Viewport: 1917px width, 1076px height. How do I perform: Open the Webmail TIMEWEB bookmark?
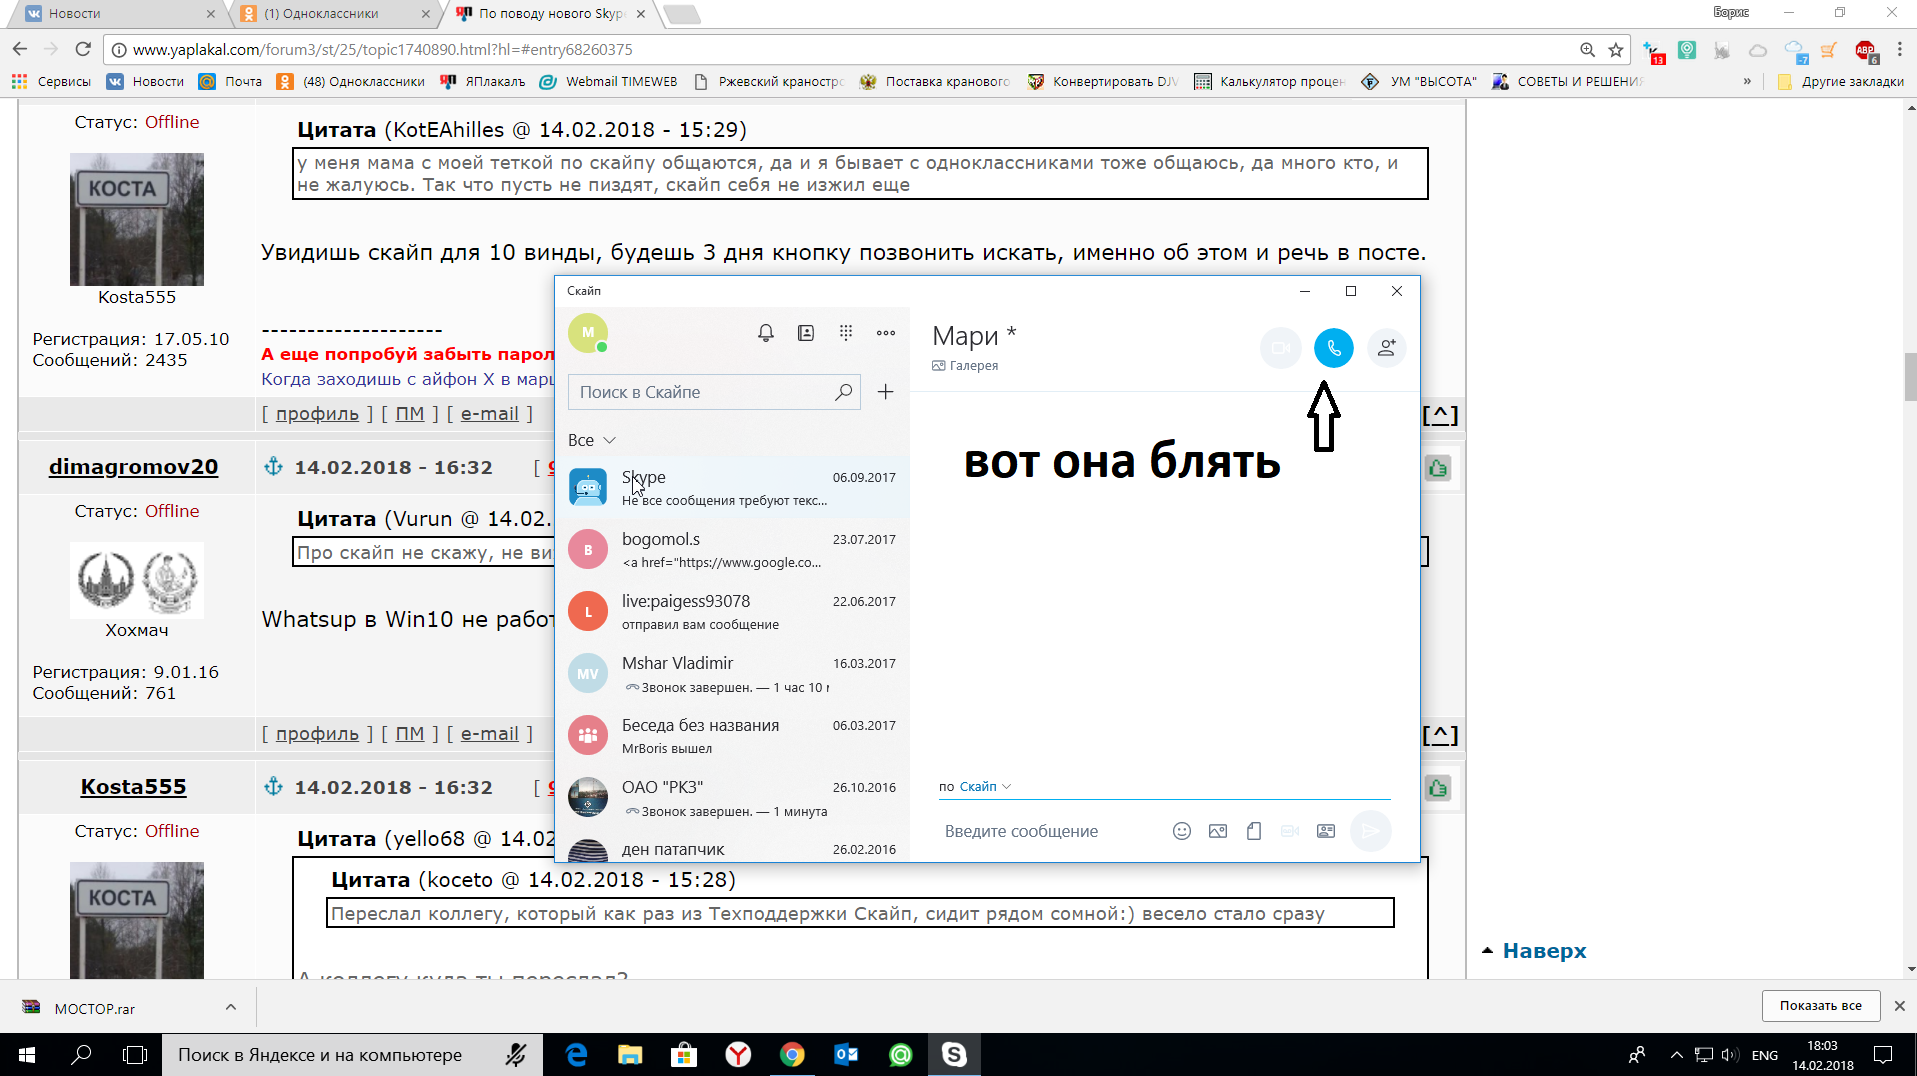coord(609,82)
